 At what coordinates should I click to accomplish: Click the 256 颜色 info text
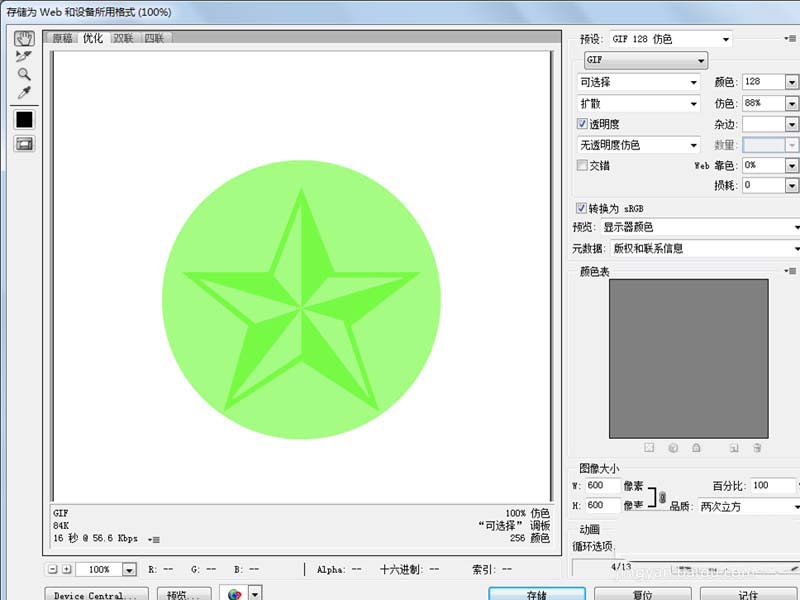click(530, 538)
